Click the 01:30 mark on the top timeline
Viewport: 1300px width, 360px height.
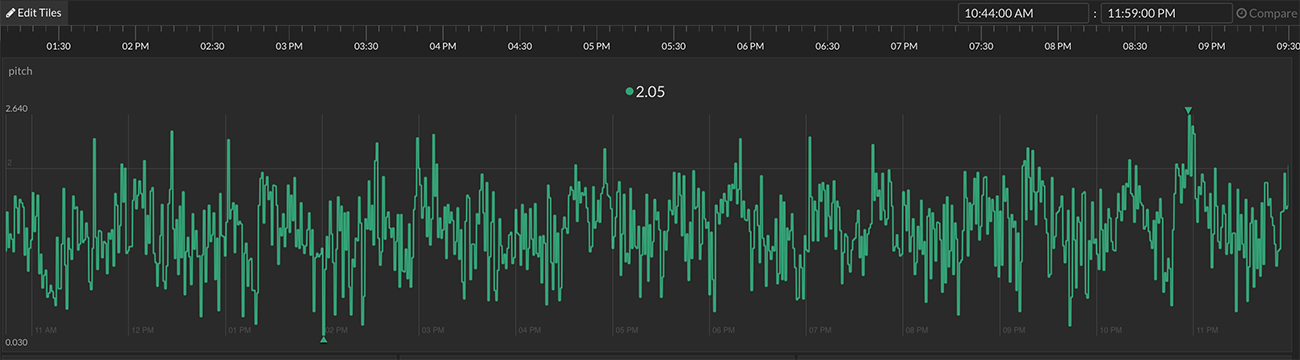58,46
